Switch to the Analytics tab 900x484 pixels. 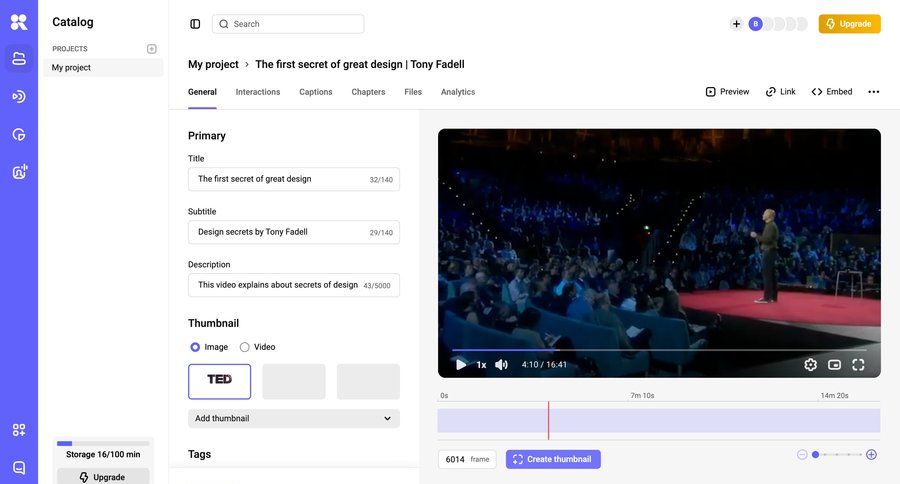click(x=457, y=92)
